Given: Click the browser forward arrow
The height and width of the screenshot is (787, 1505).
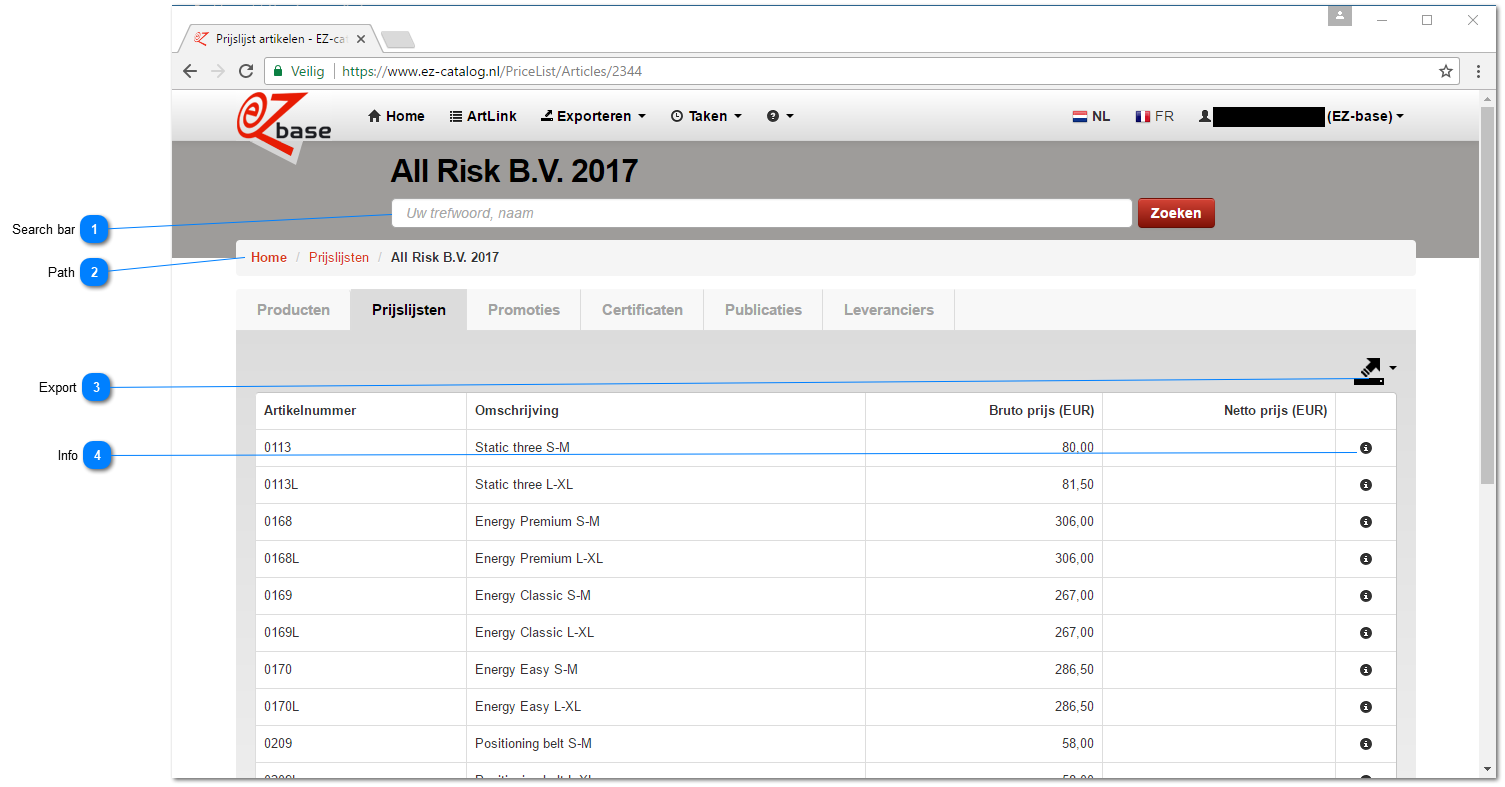Looking at the screenshot, I should pyautogui.click(x=218, y=71).
